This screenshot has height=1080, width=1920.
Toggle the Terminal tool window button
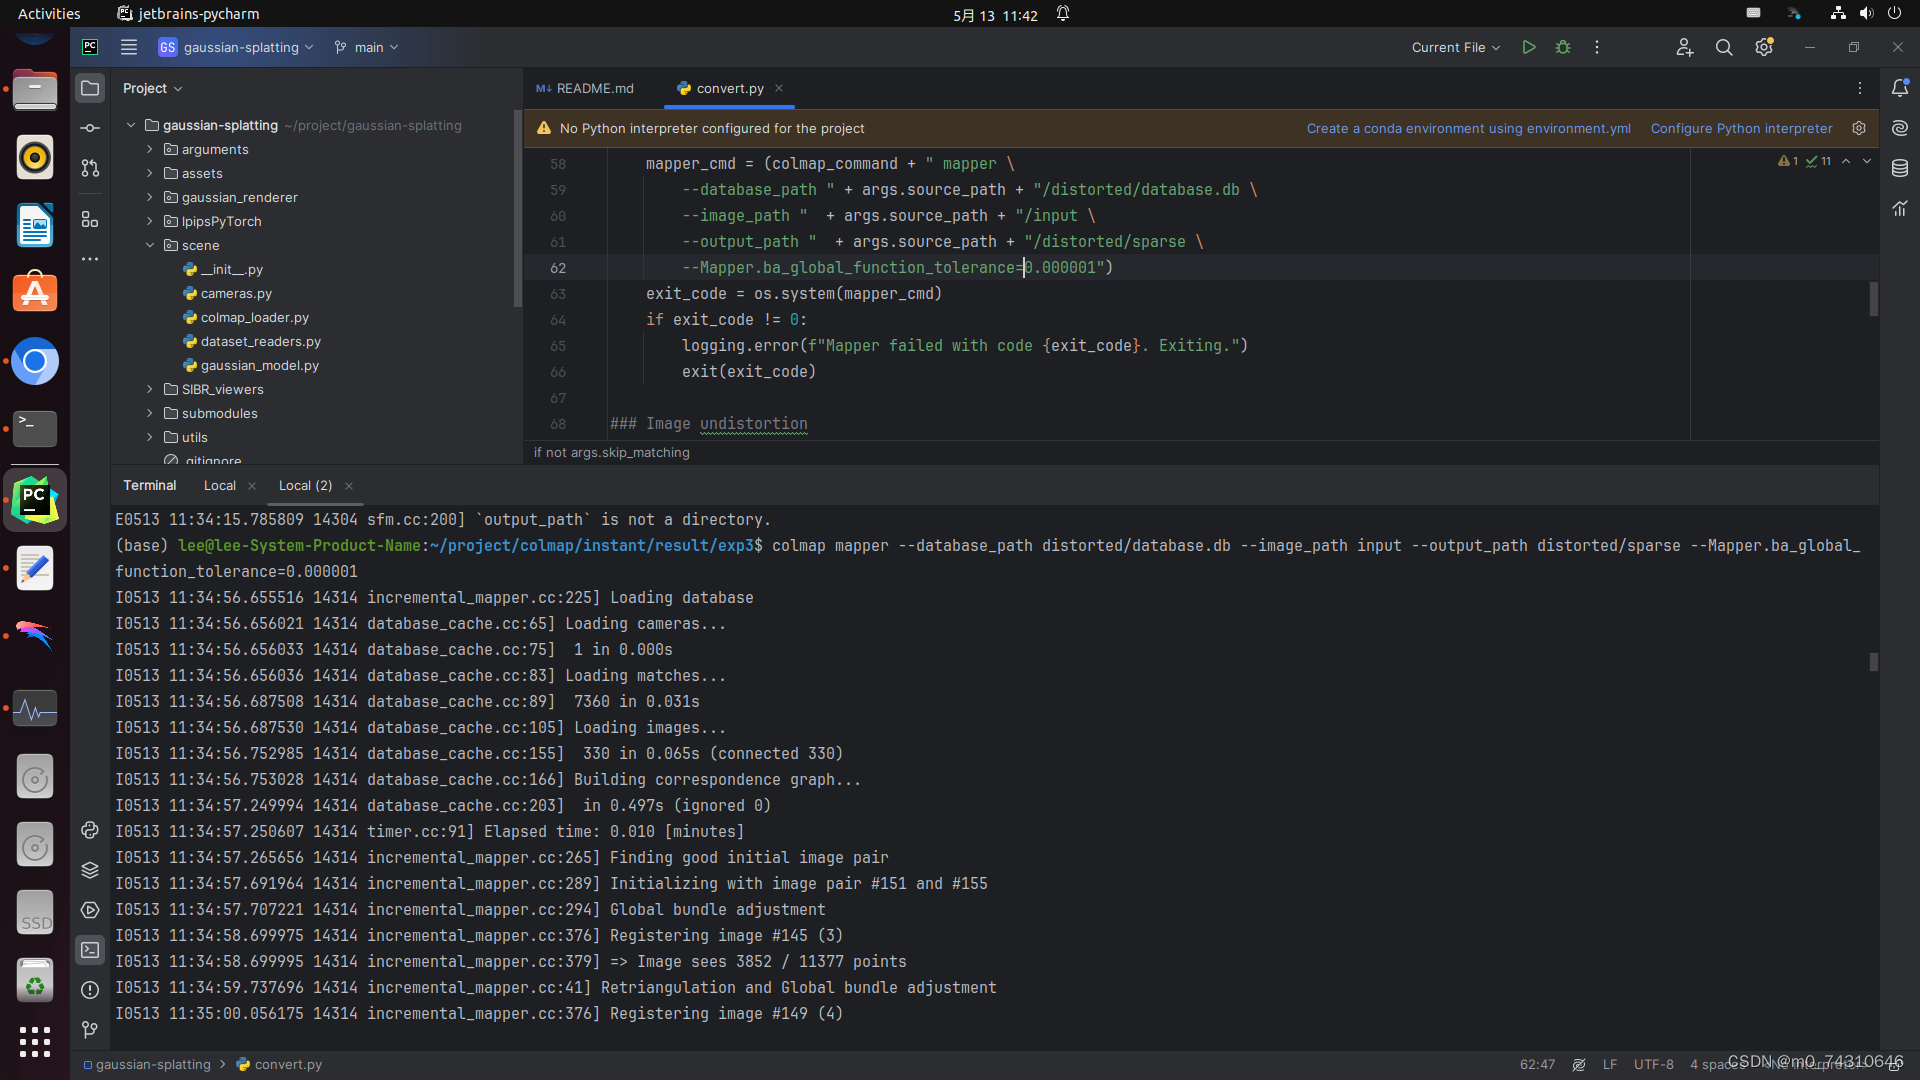tap(90, 950)
